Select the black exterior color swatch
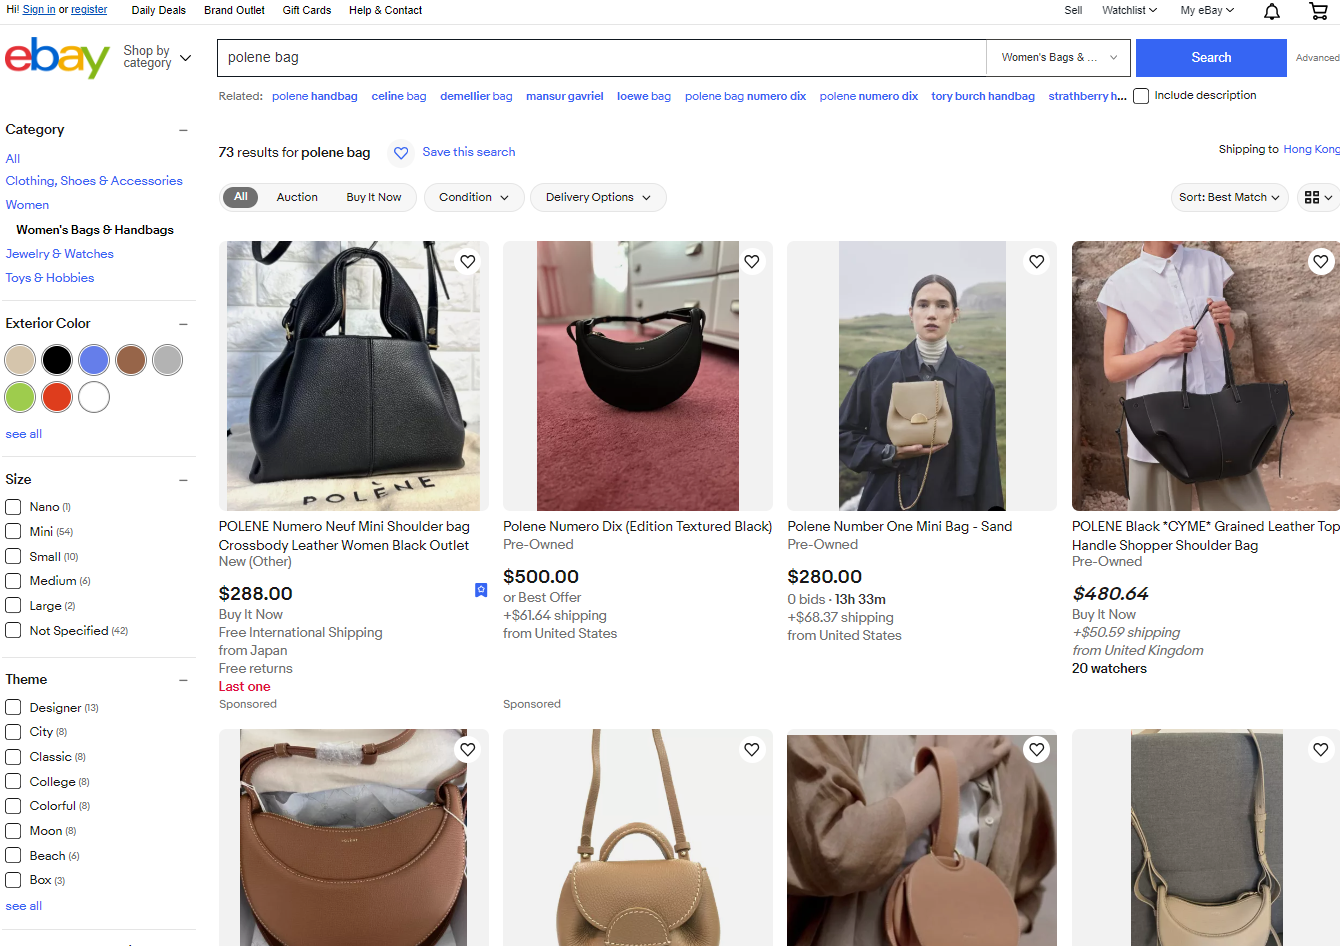The image size is (1340, 946). tap(57, 360)
